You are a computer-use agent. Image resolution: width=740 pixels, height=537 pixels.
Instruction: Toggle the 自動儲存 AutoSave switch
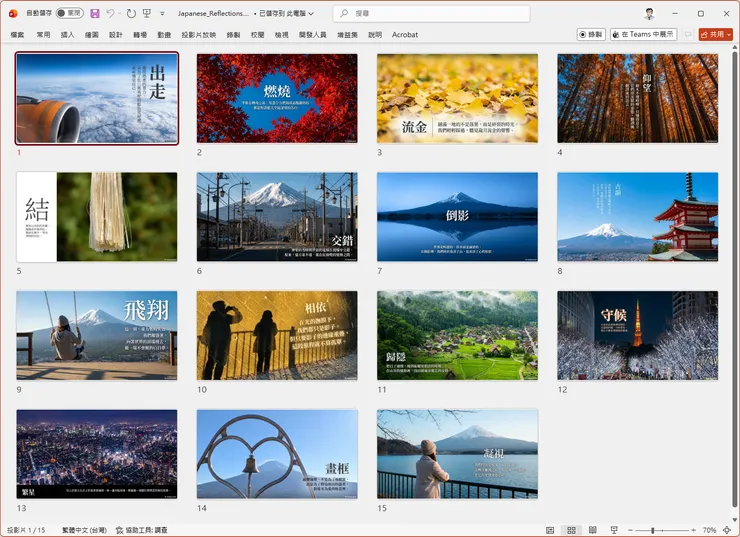69,14
